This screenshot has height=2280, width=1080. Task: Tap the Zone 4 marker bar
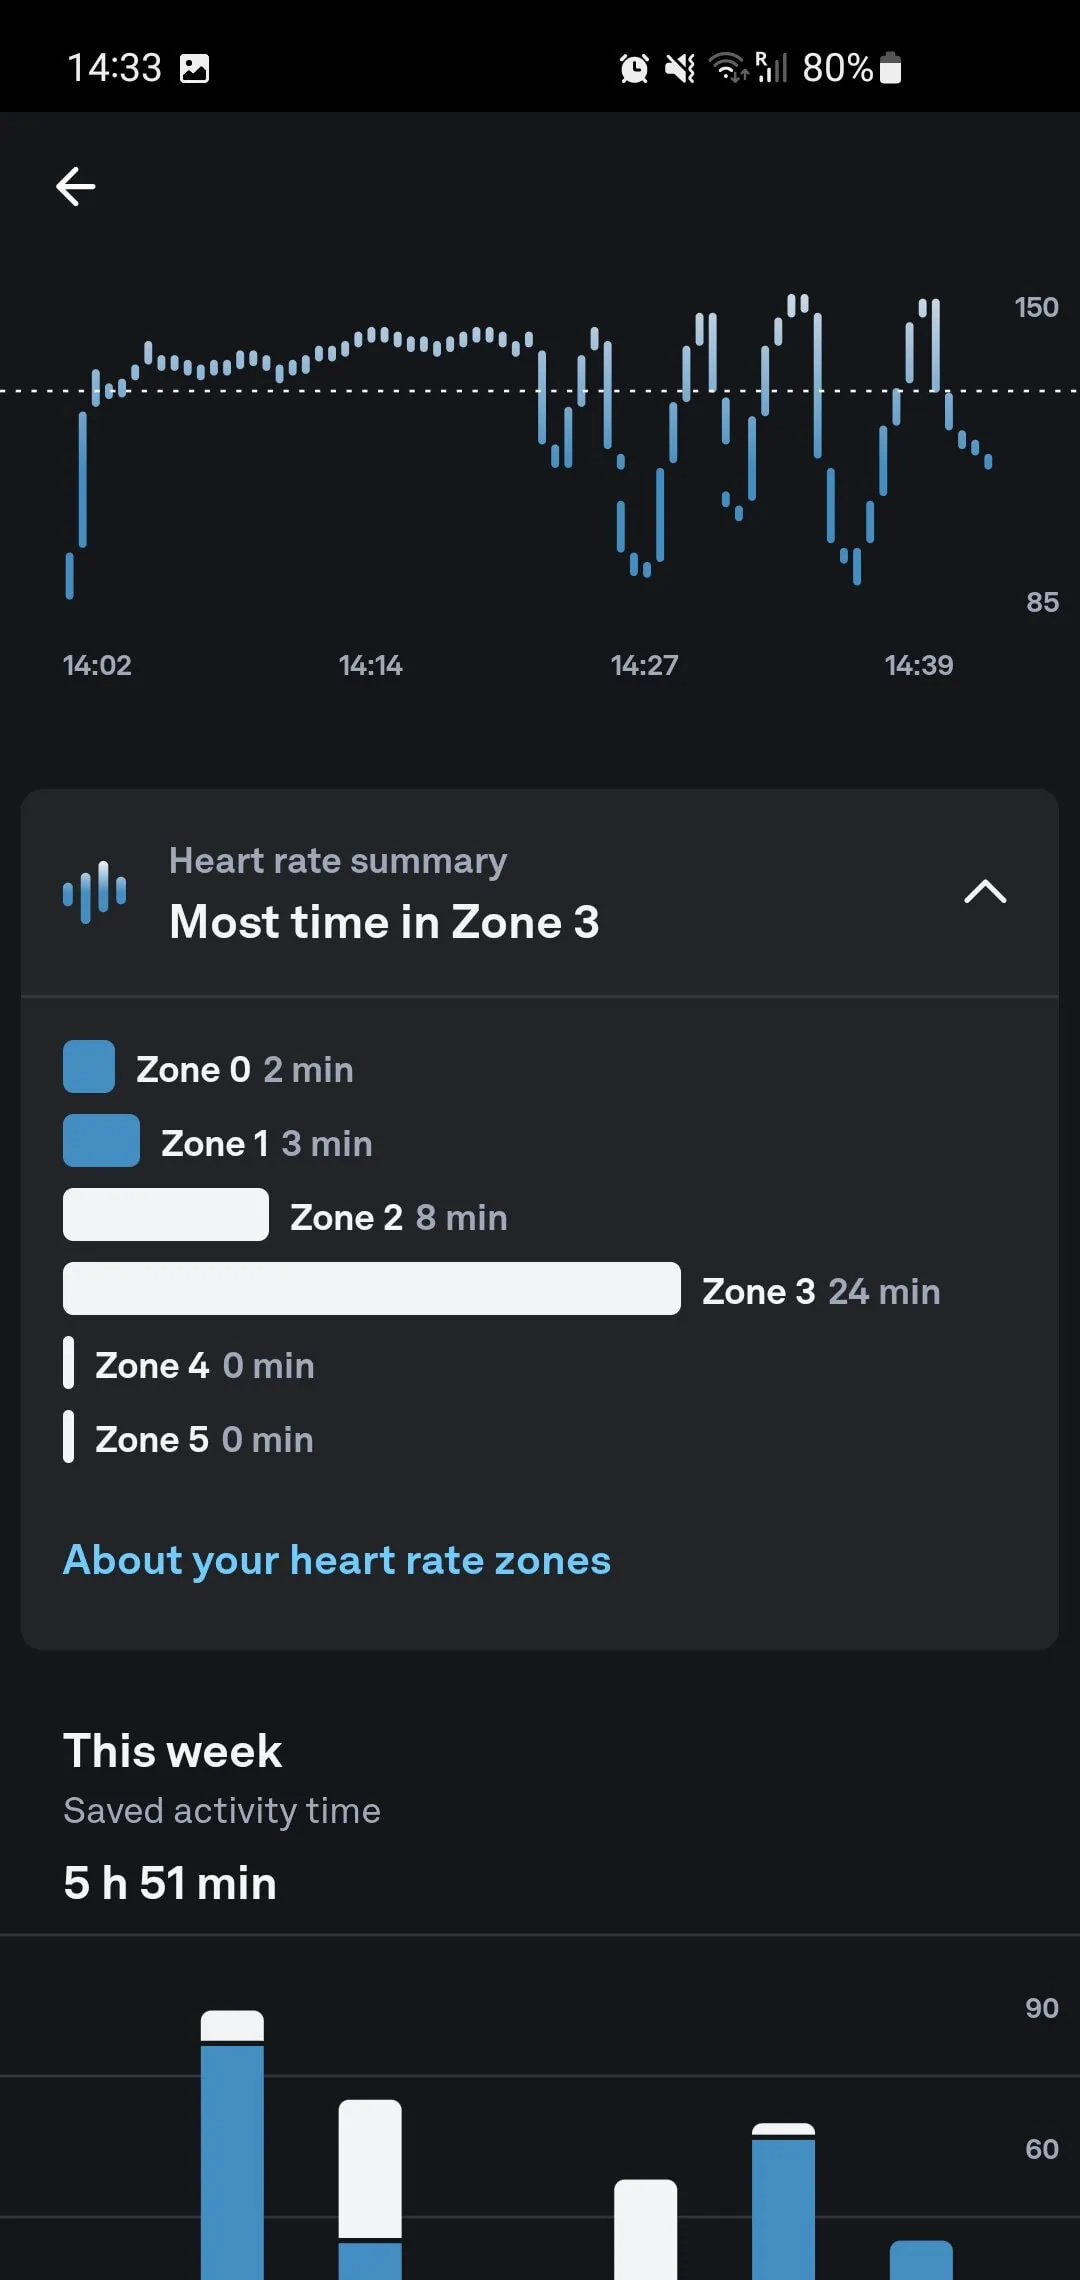point(68,1363)
